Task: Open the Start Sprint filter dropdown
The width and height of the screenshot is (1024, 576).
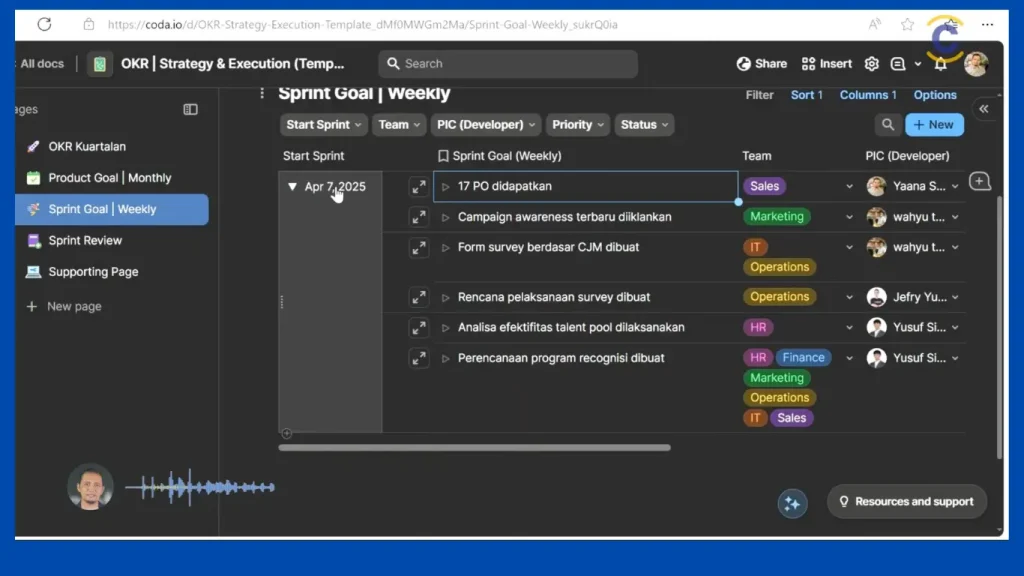Action: coord(324,125)
